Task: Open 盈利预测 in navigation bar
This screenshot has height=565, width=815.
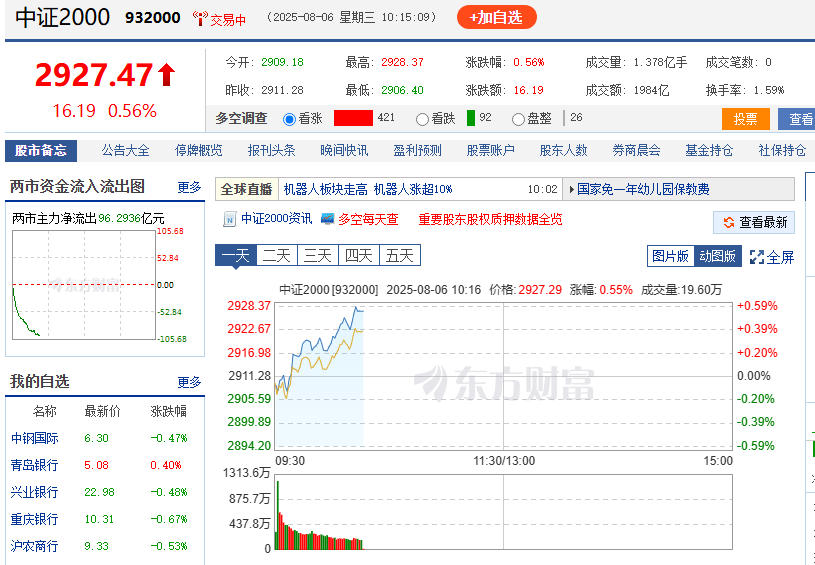Action: 417,151
